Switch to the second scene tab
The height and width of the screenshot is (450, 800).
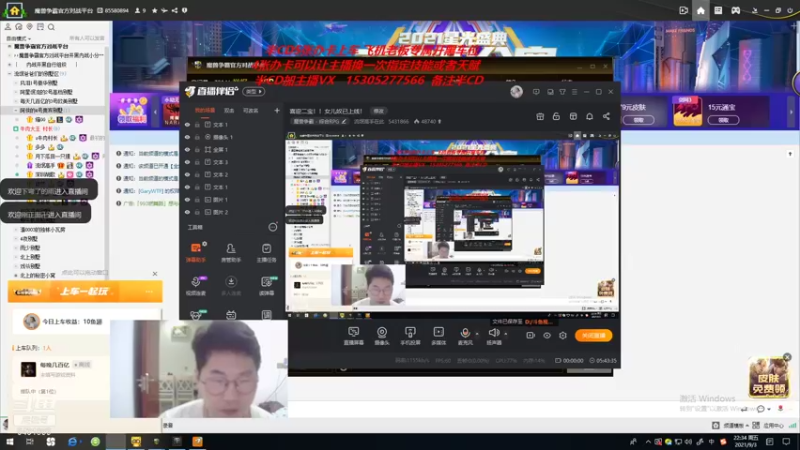[x=229, y=110]
